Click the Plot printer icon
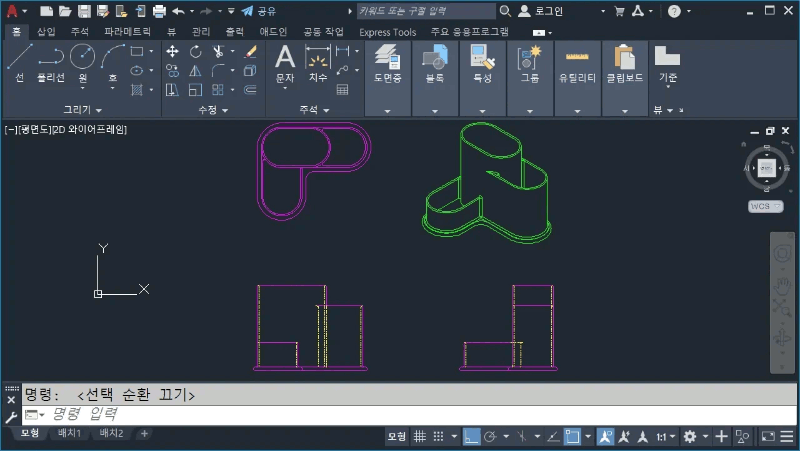 click(159, 11)
